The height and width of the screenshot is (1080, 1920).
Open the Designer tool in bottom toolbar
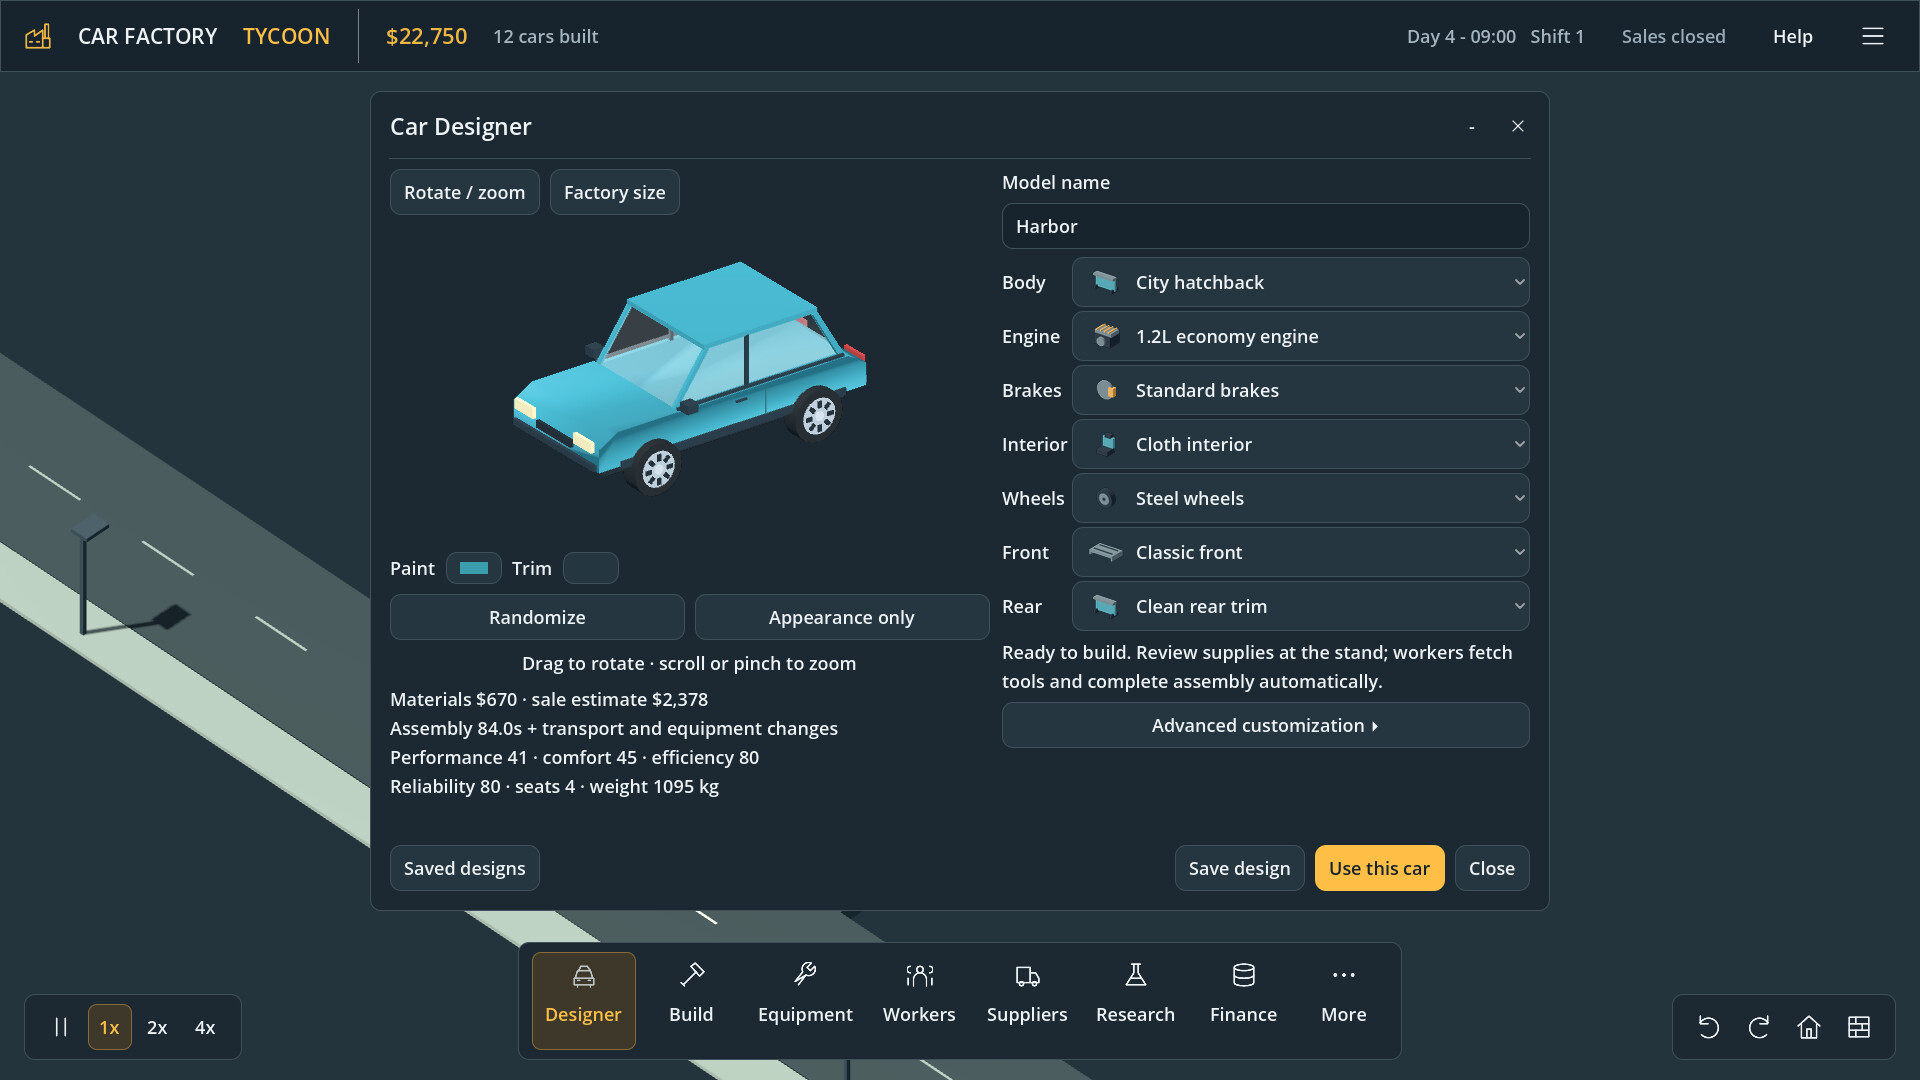click(583, 1000)
